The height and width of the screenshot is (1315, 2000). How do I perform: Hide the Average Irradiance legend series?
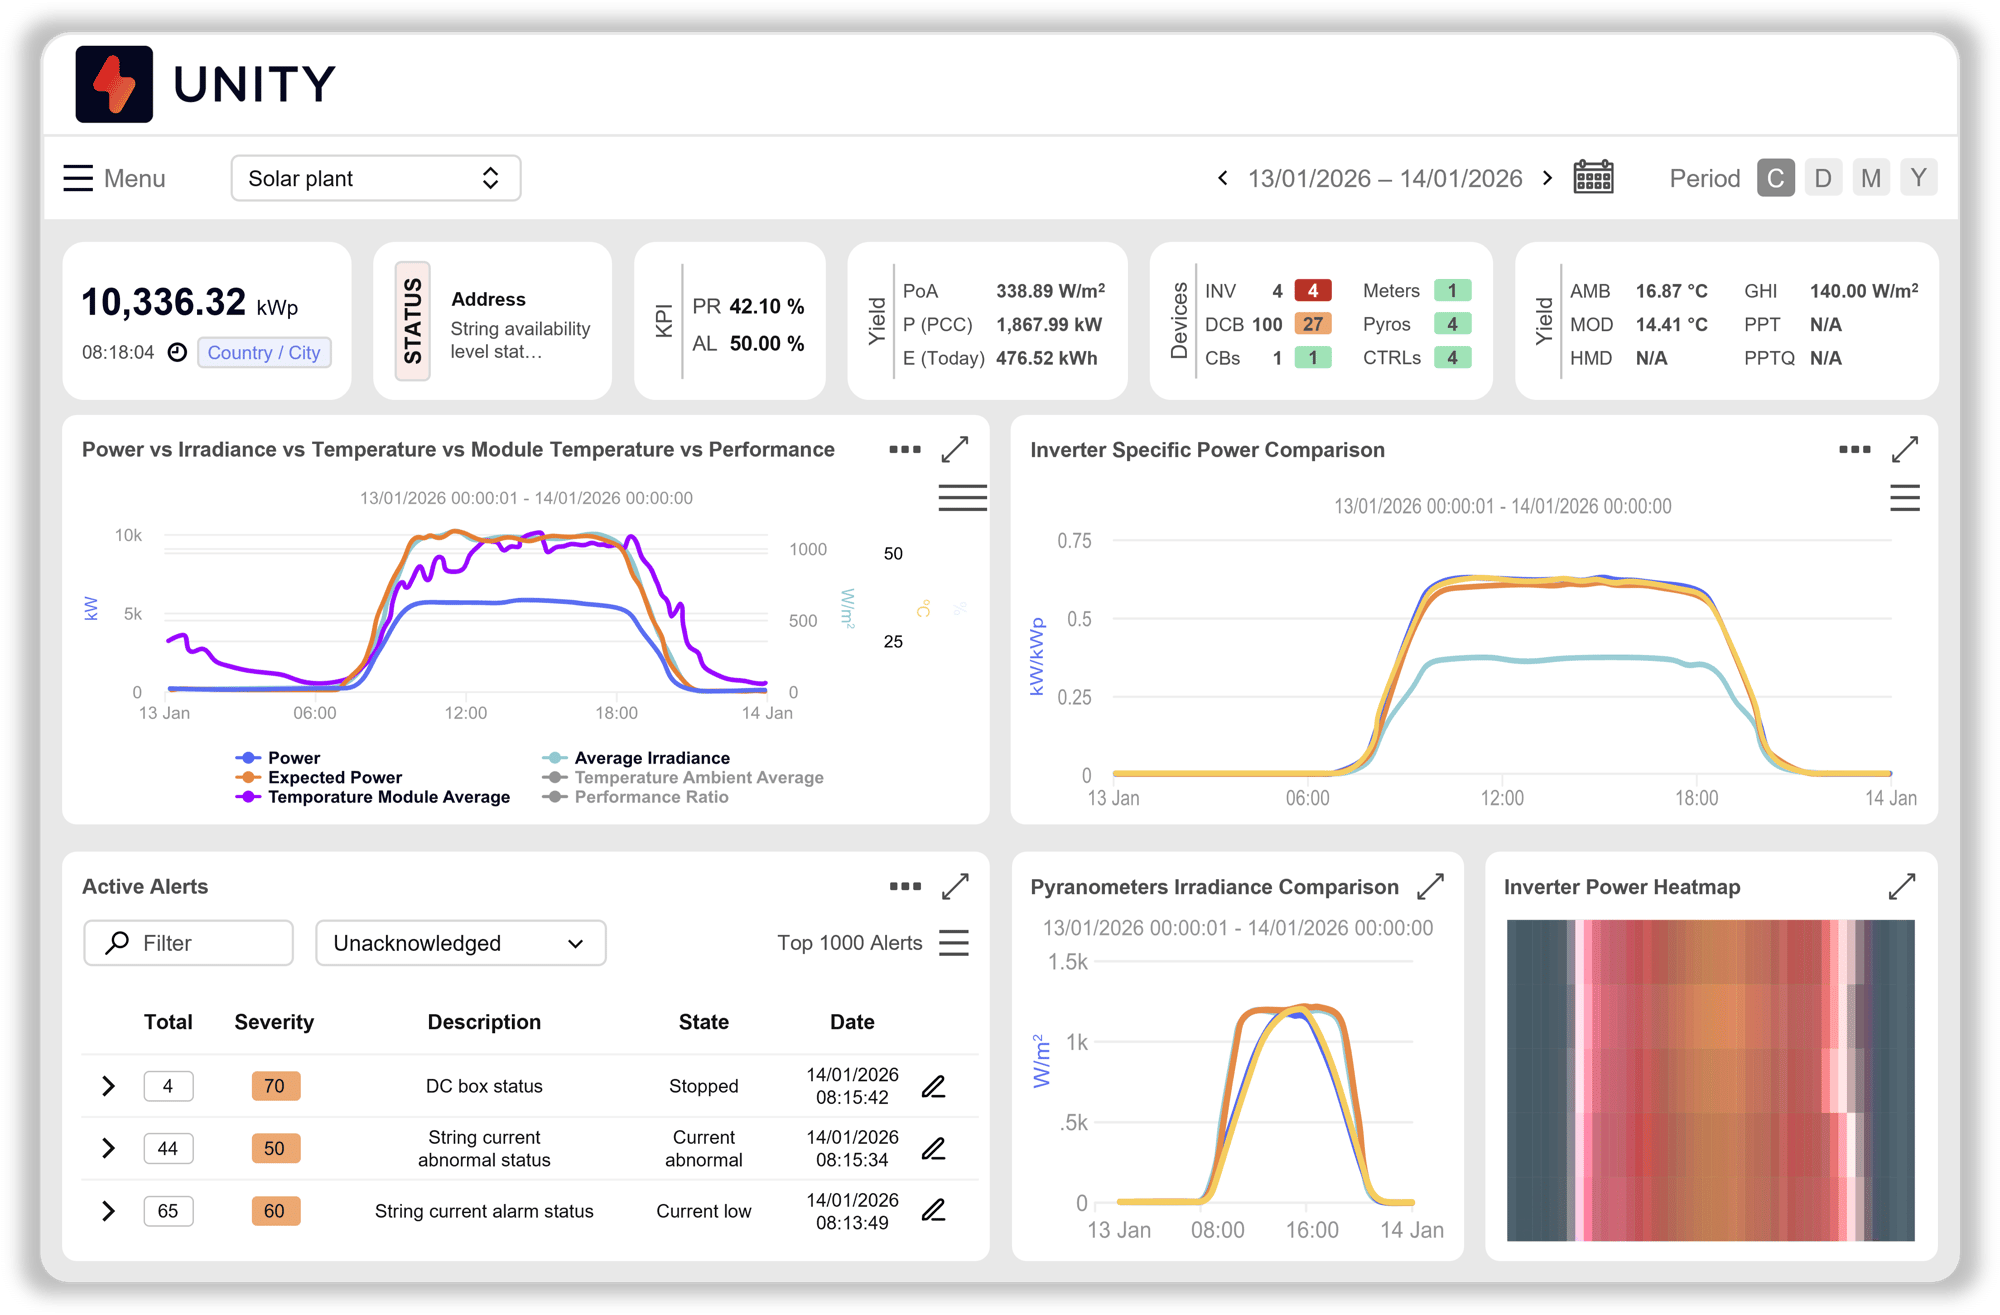point(651,758)
